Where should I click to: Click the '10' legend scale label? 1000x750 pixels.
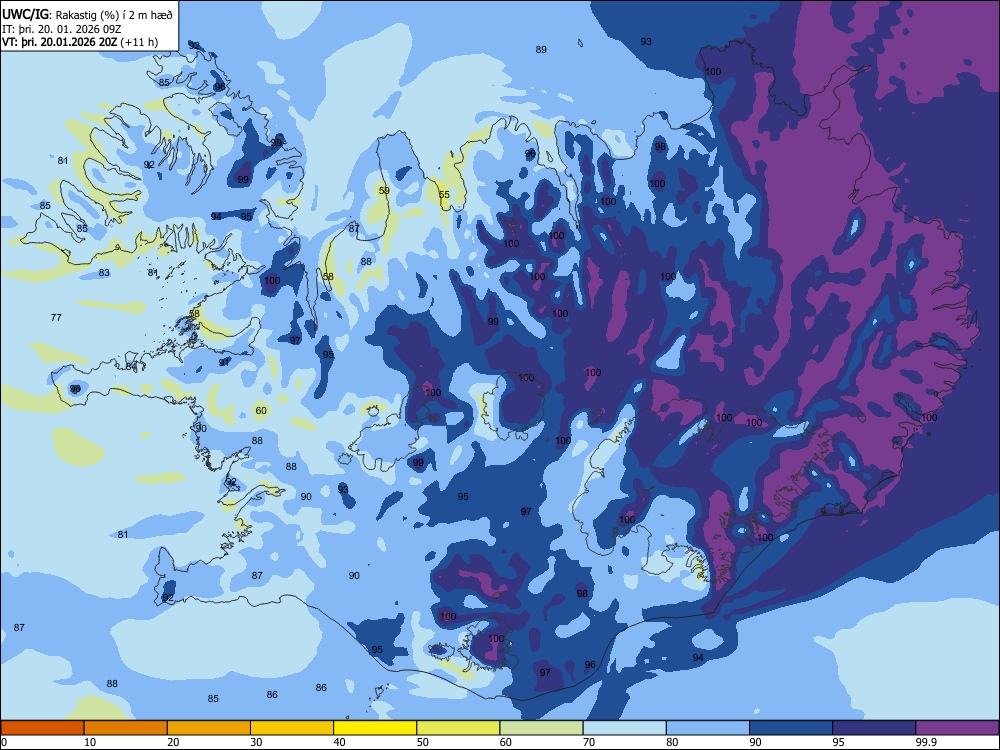[x=90, y=742]
